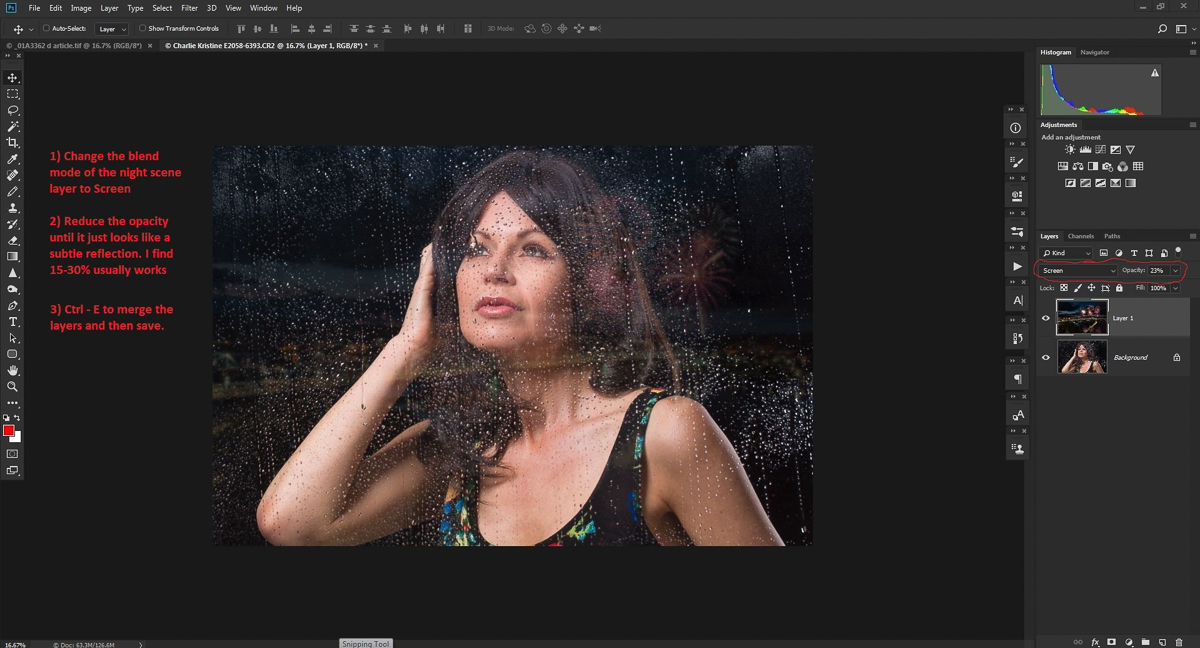Click the red foreground color swatch
1200x648 pixels.
point(8,431)
